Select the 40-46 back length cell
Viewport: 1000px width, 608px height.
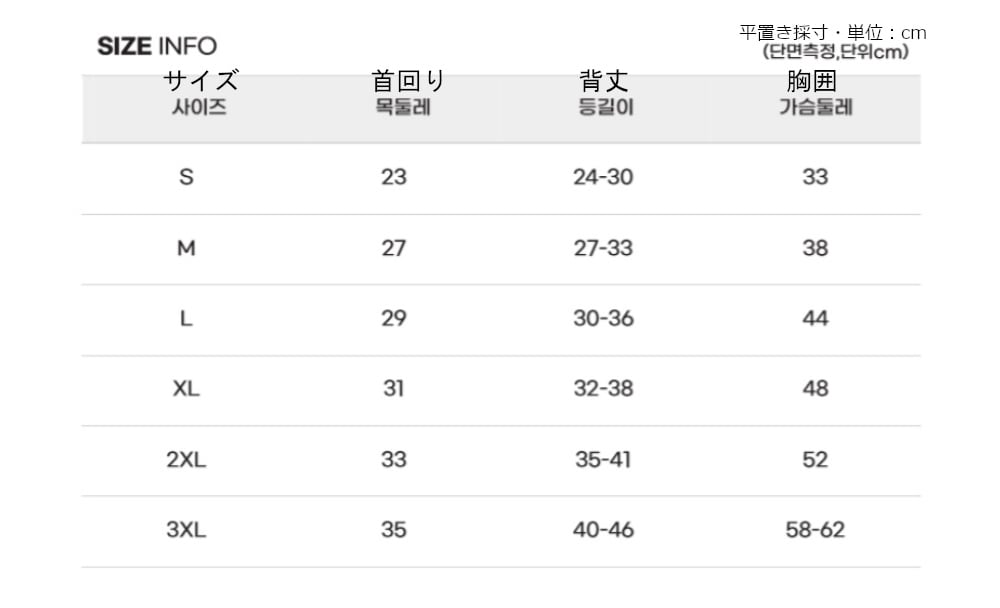tap(603, 530)
